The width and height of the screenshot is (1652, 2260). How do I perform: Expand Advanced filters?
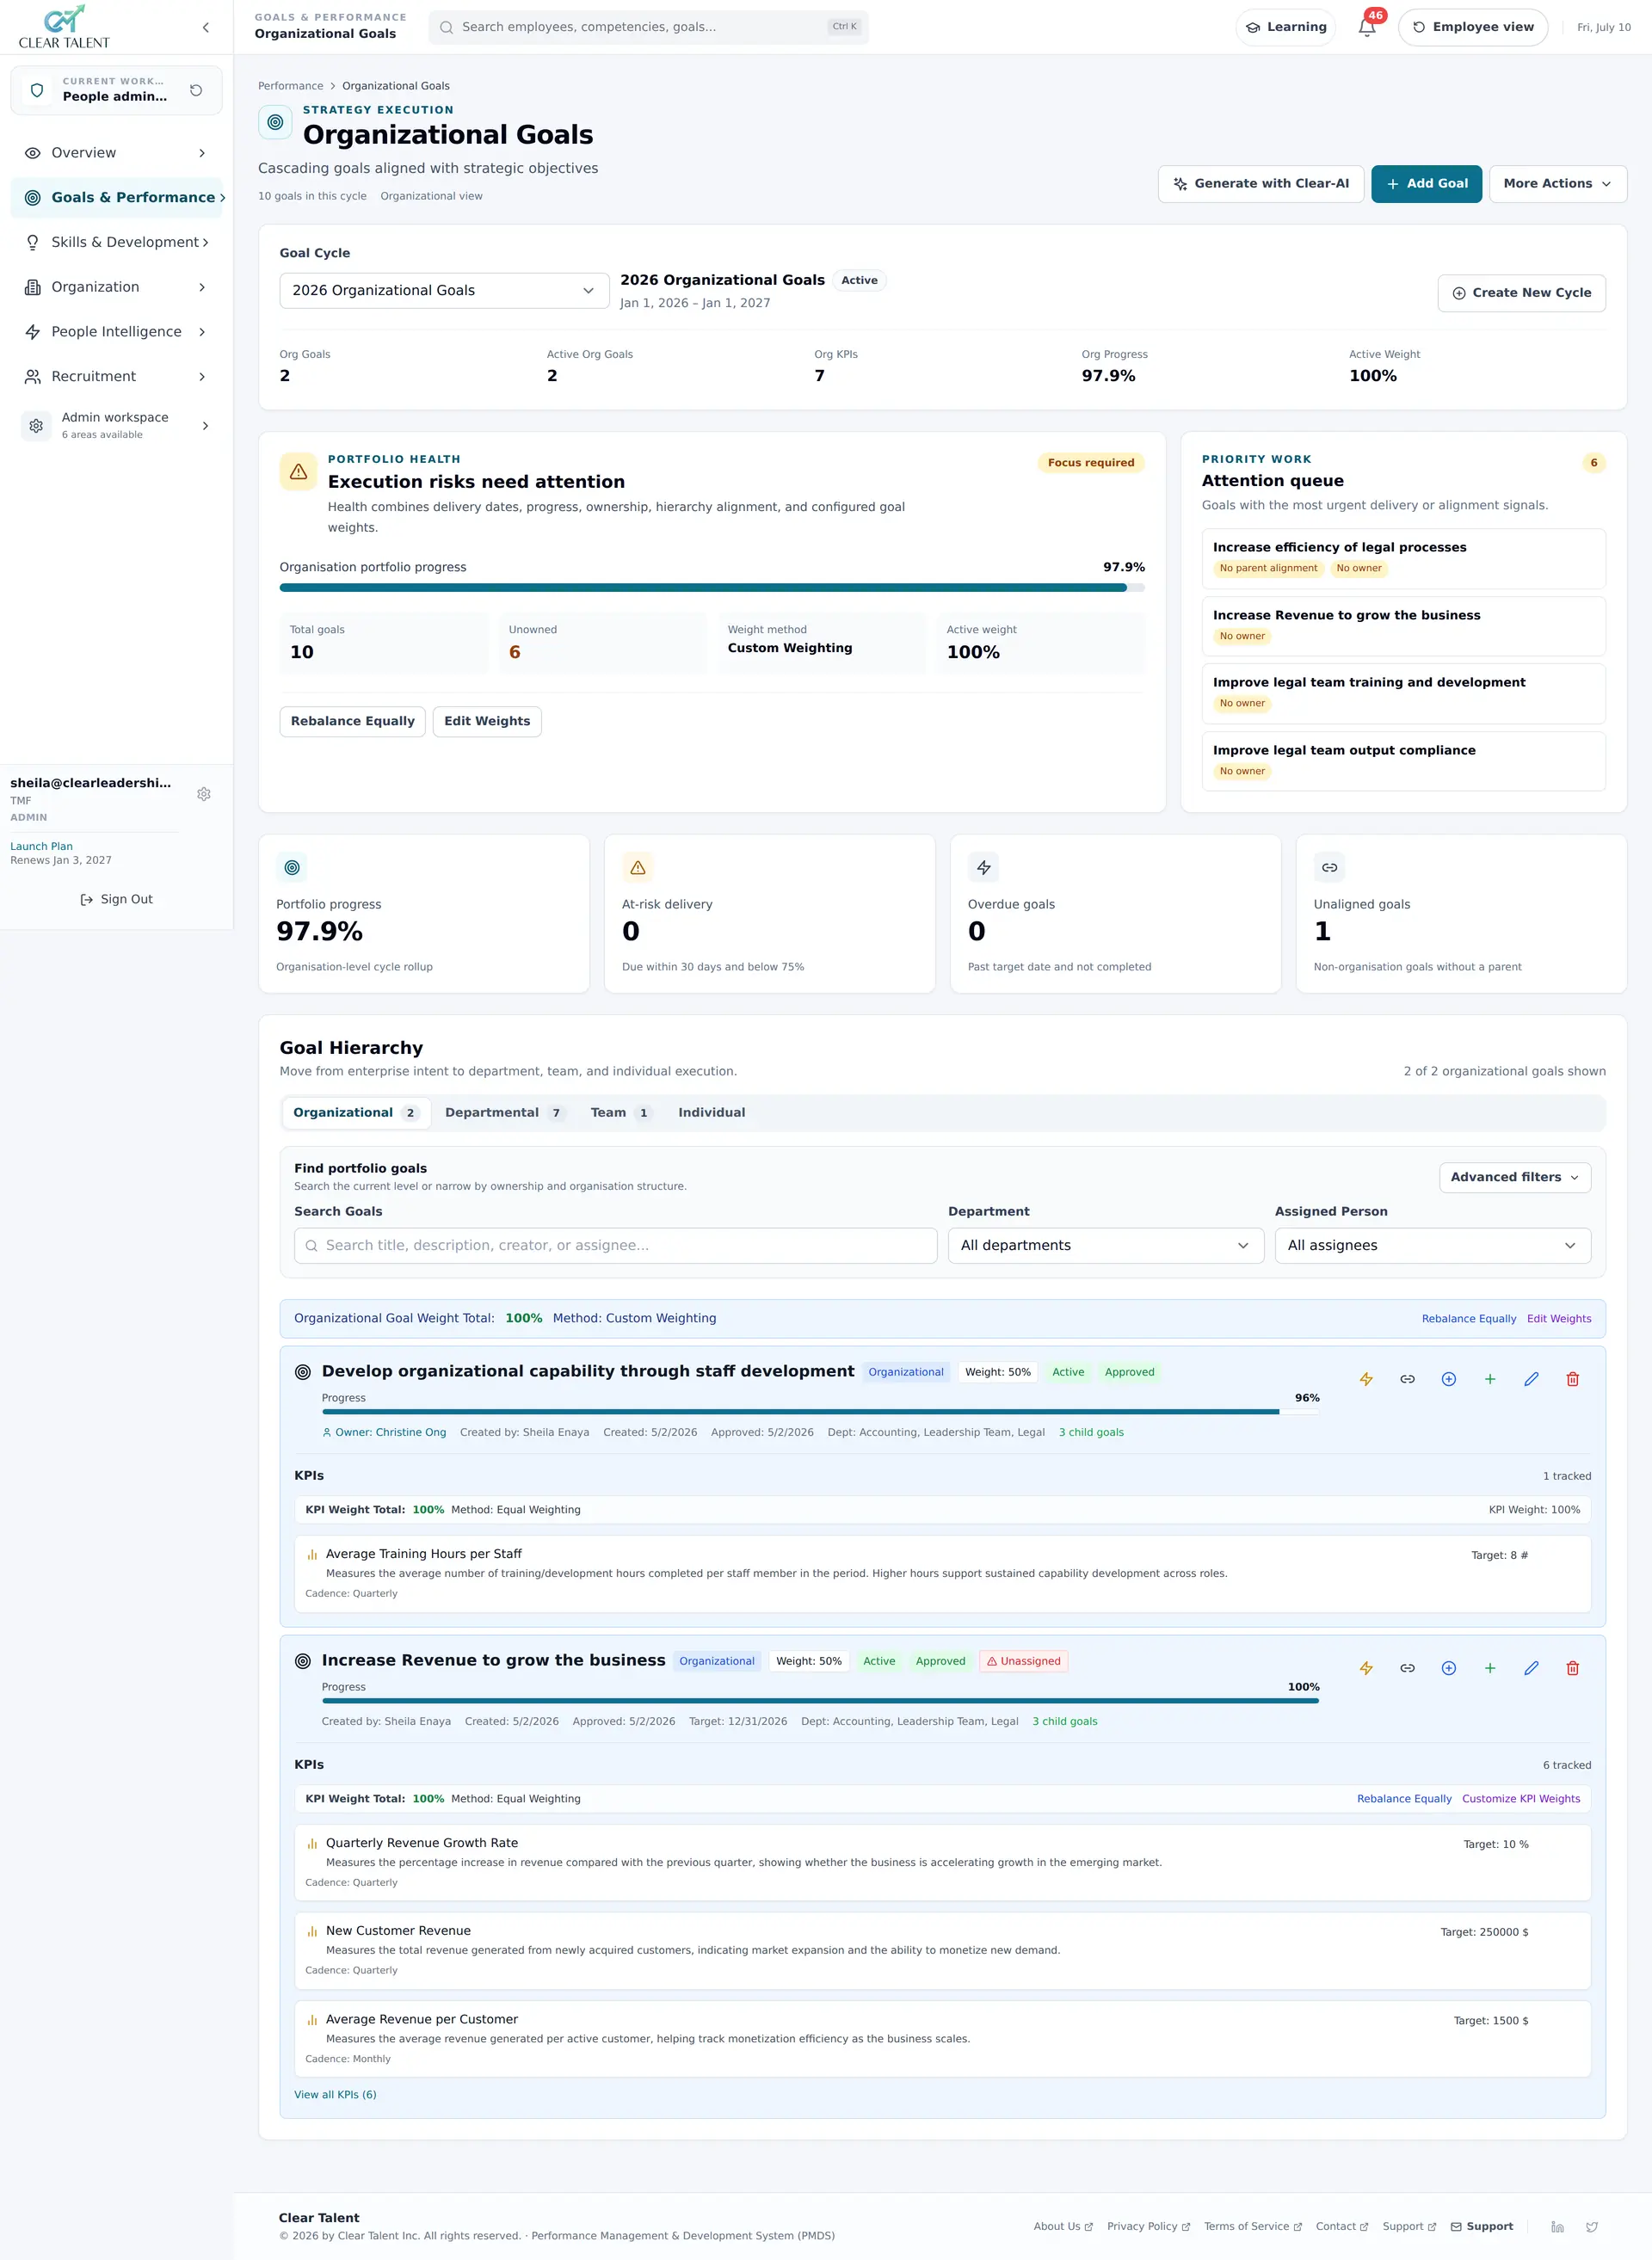tap(1514, 1177)
